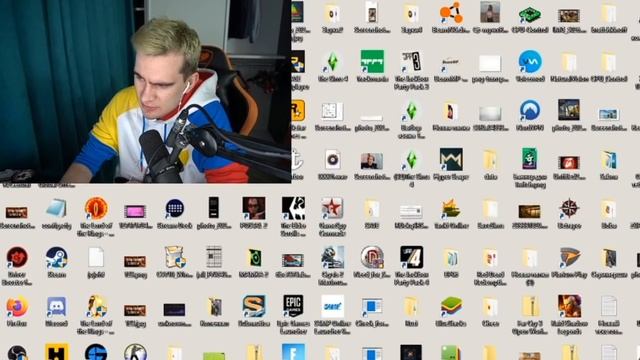Launch the burning ship game icon

point(451,209)
